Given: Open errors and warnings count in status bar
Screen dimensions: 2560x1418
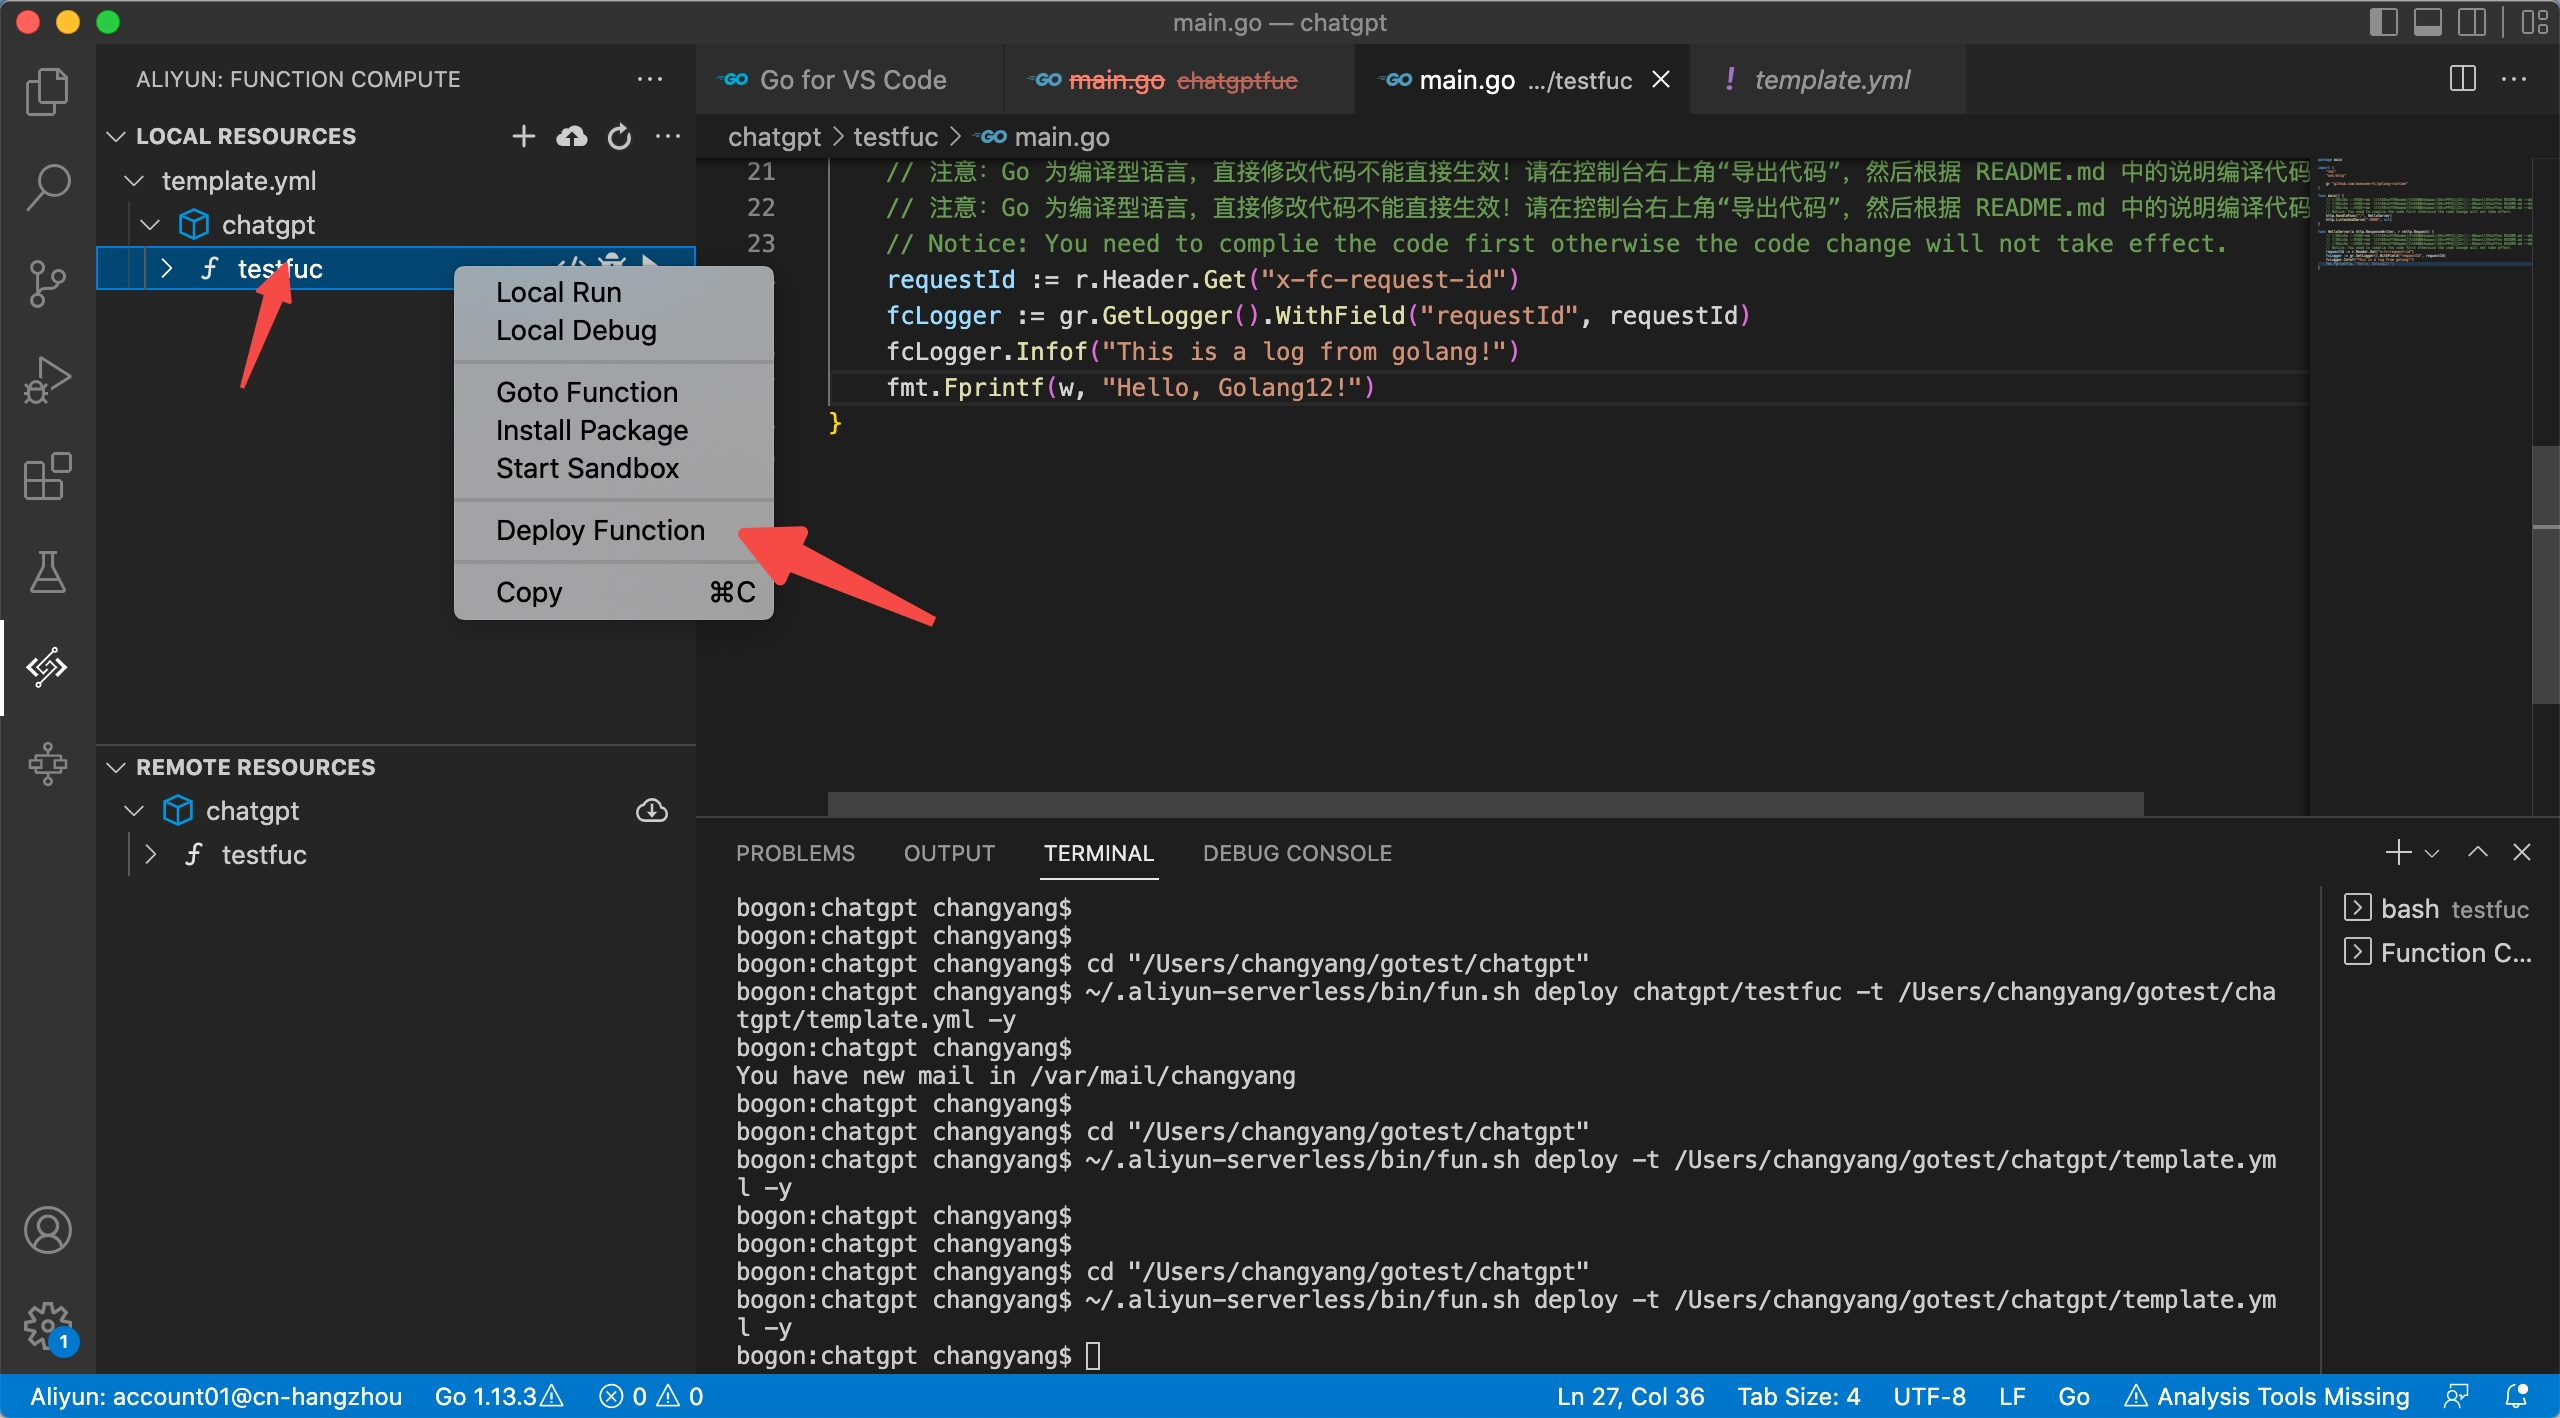Looking at the screenshot, I should (x=651, y=1396).
